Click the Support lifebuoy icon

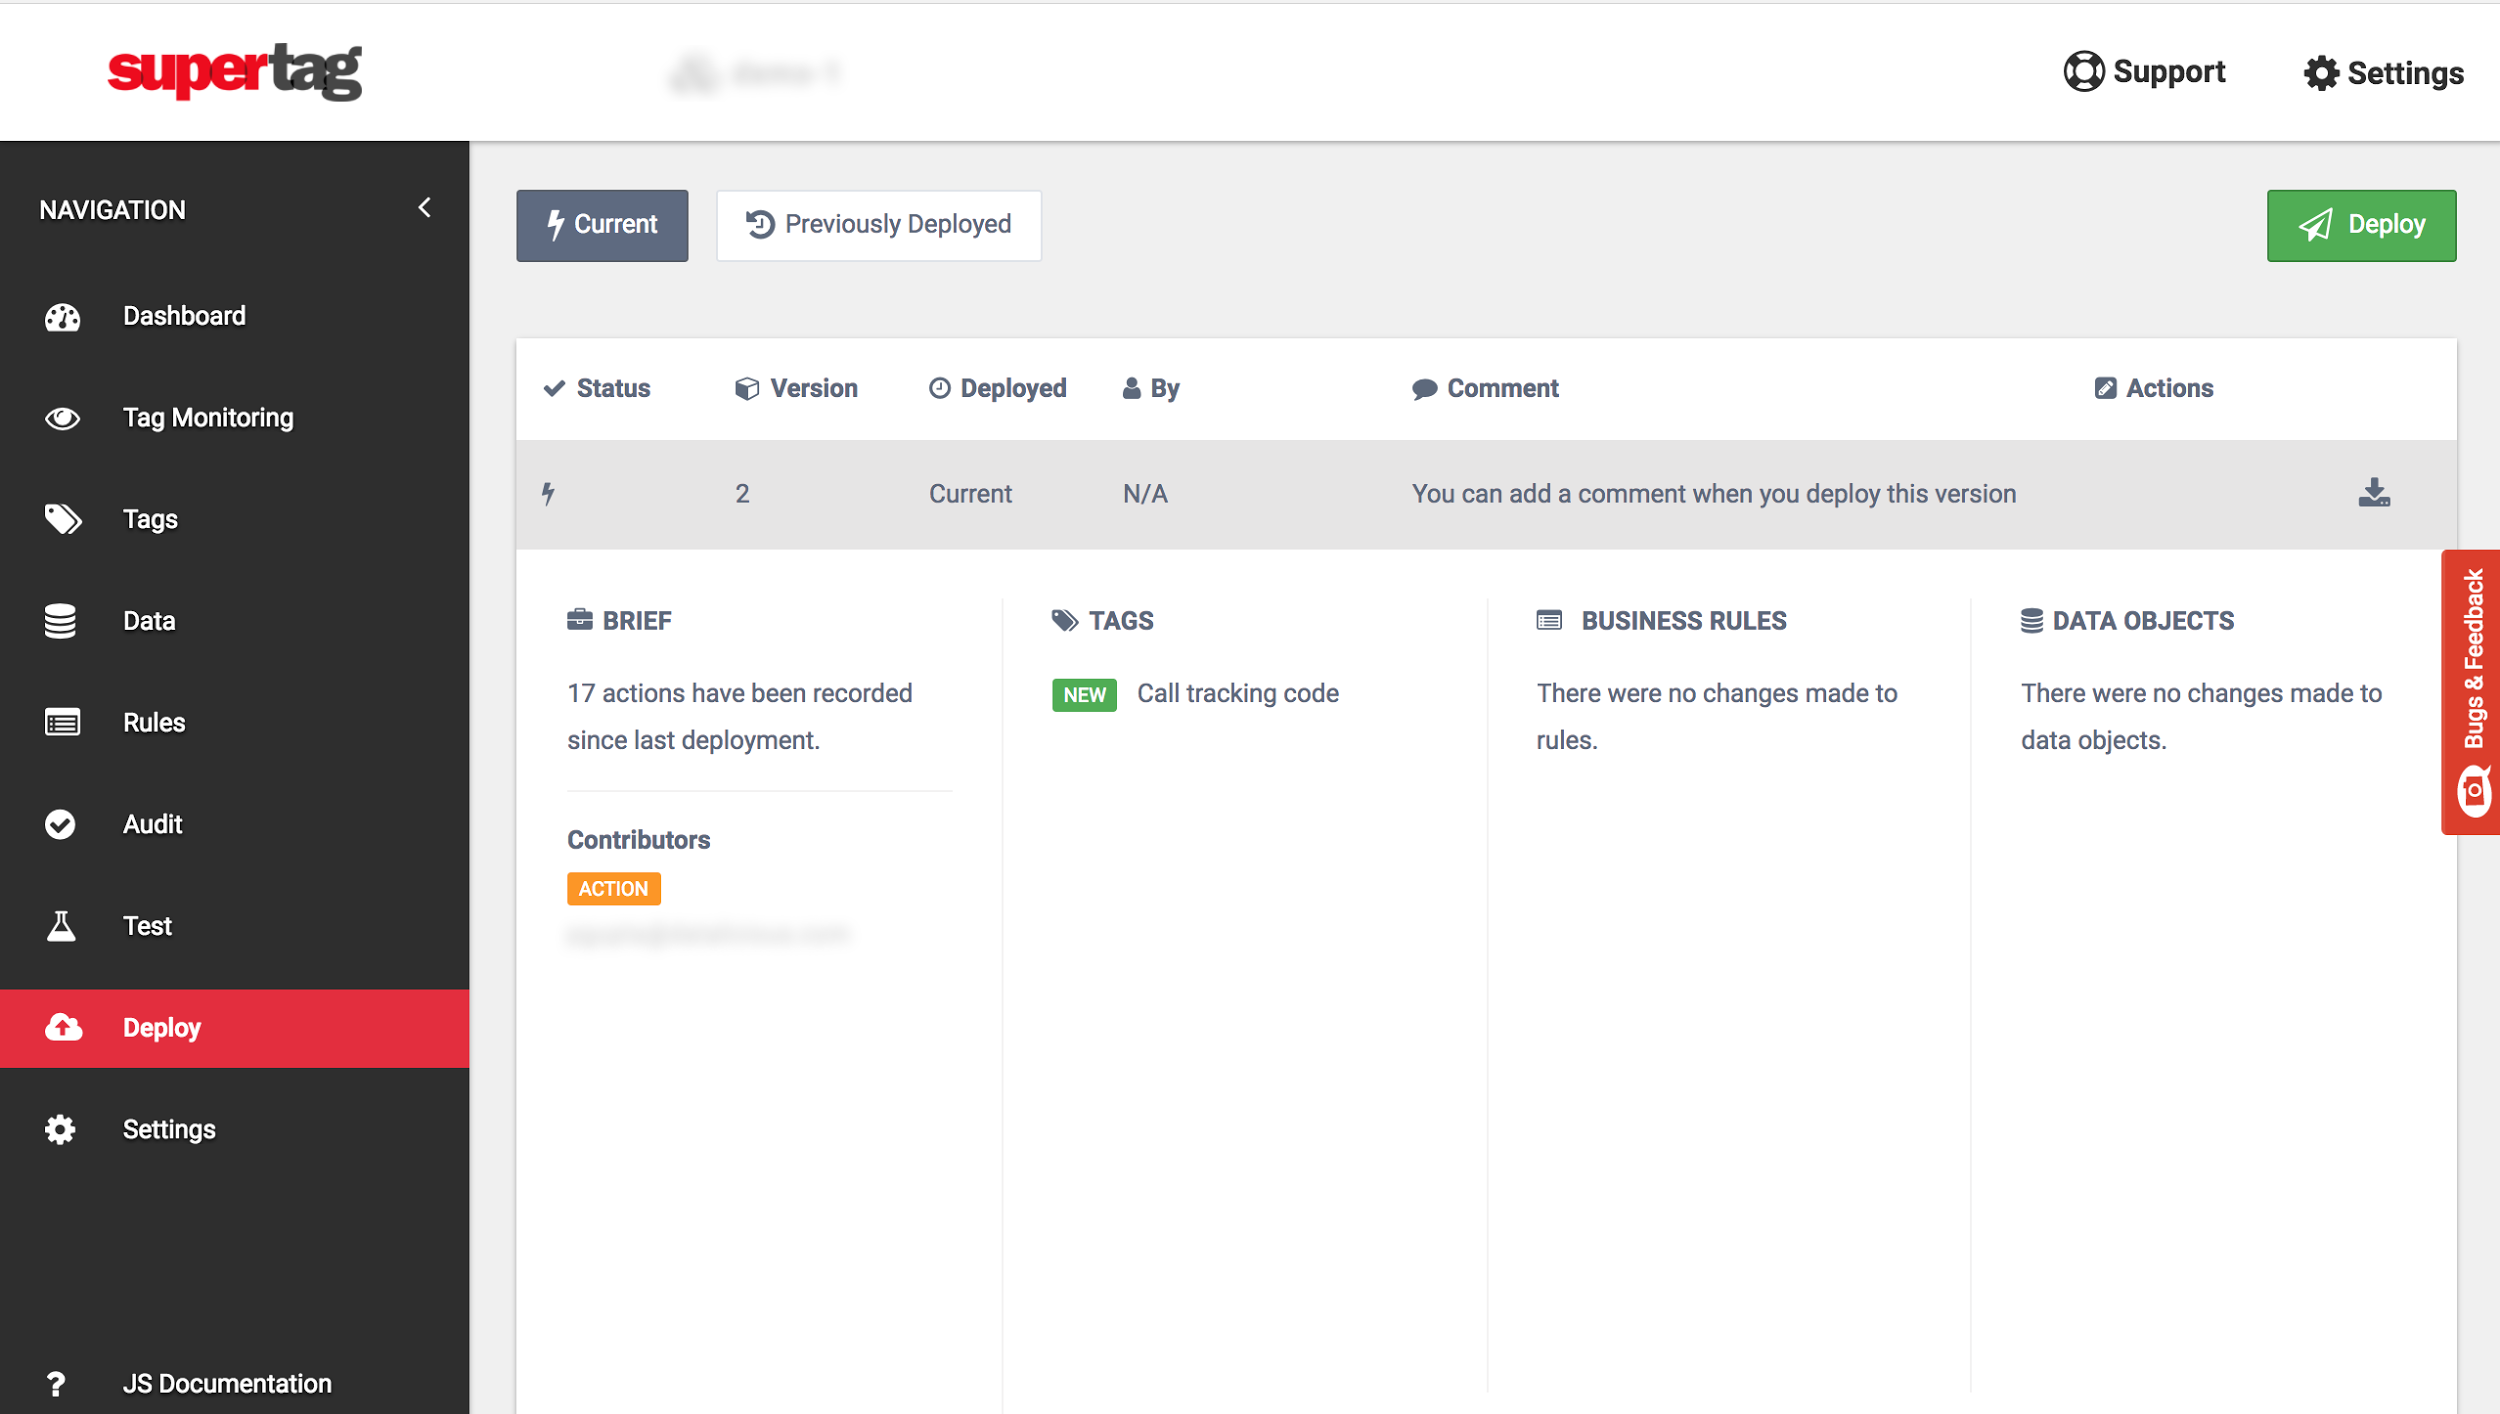(2084, 72)
